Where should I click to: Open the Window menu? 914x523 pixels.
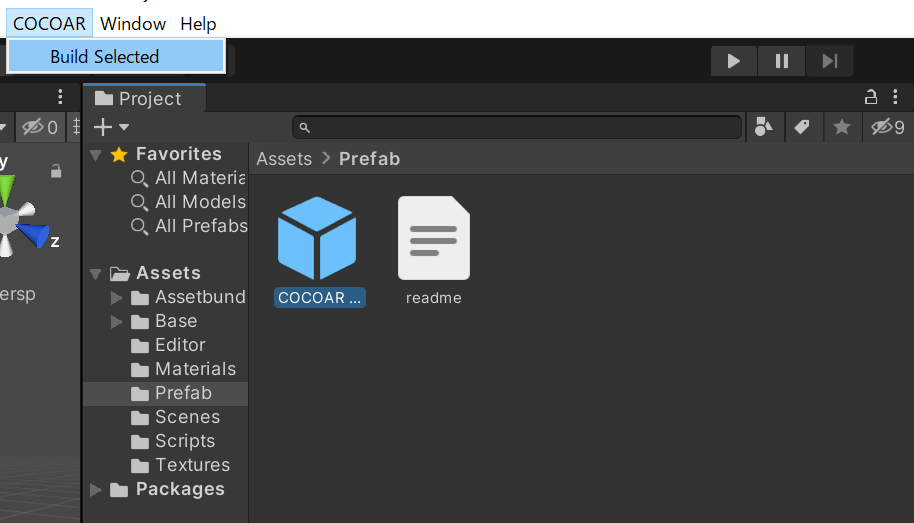(x=133, y=24)
